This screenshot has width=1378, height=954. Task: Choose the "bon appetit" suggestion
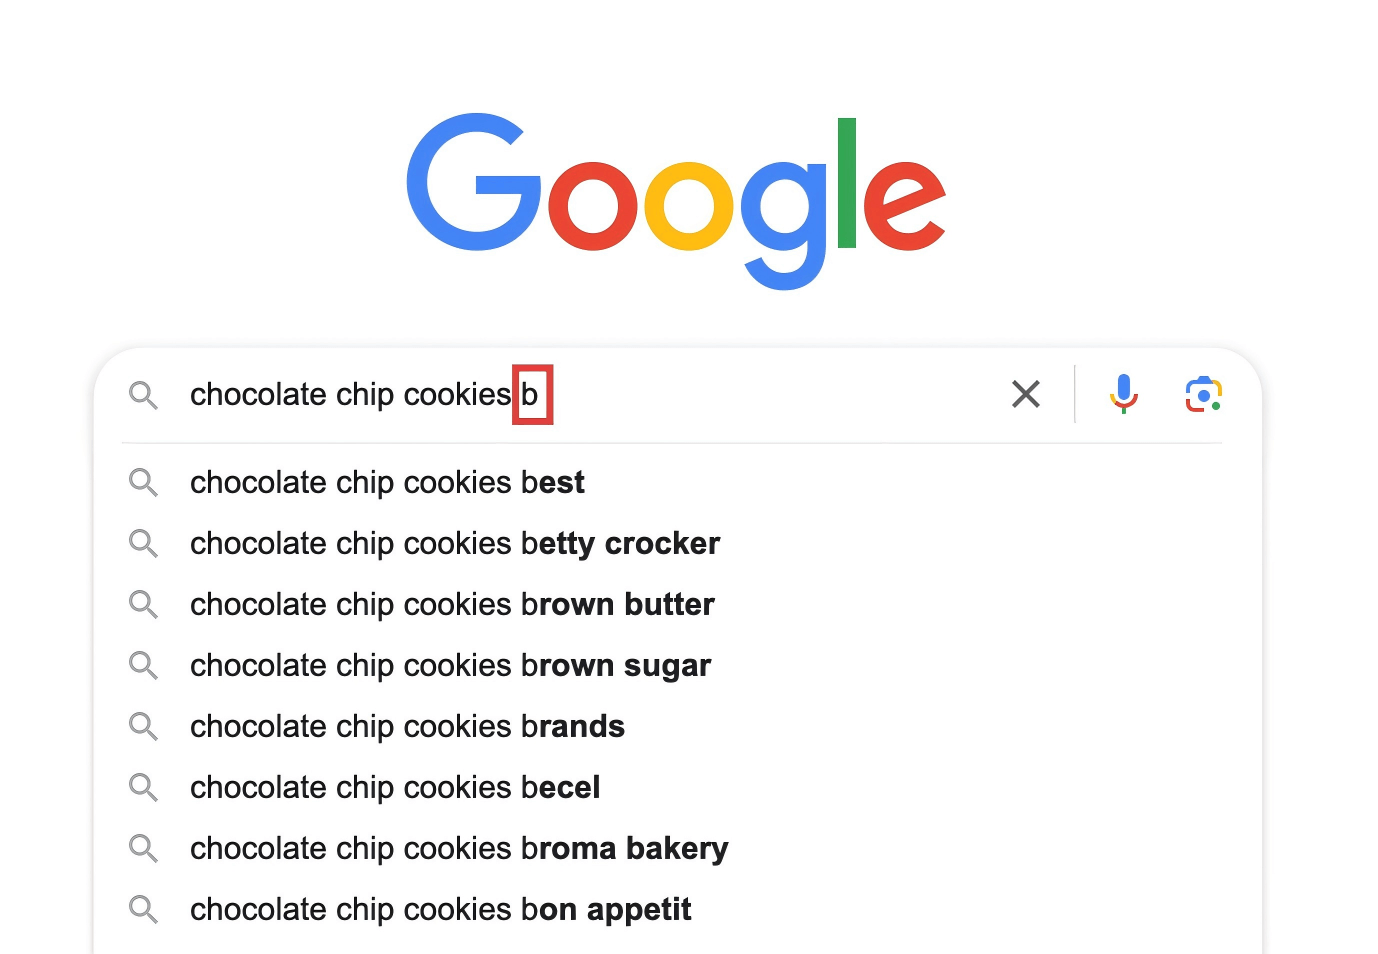click(440, 910)
